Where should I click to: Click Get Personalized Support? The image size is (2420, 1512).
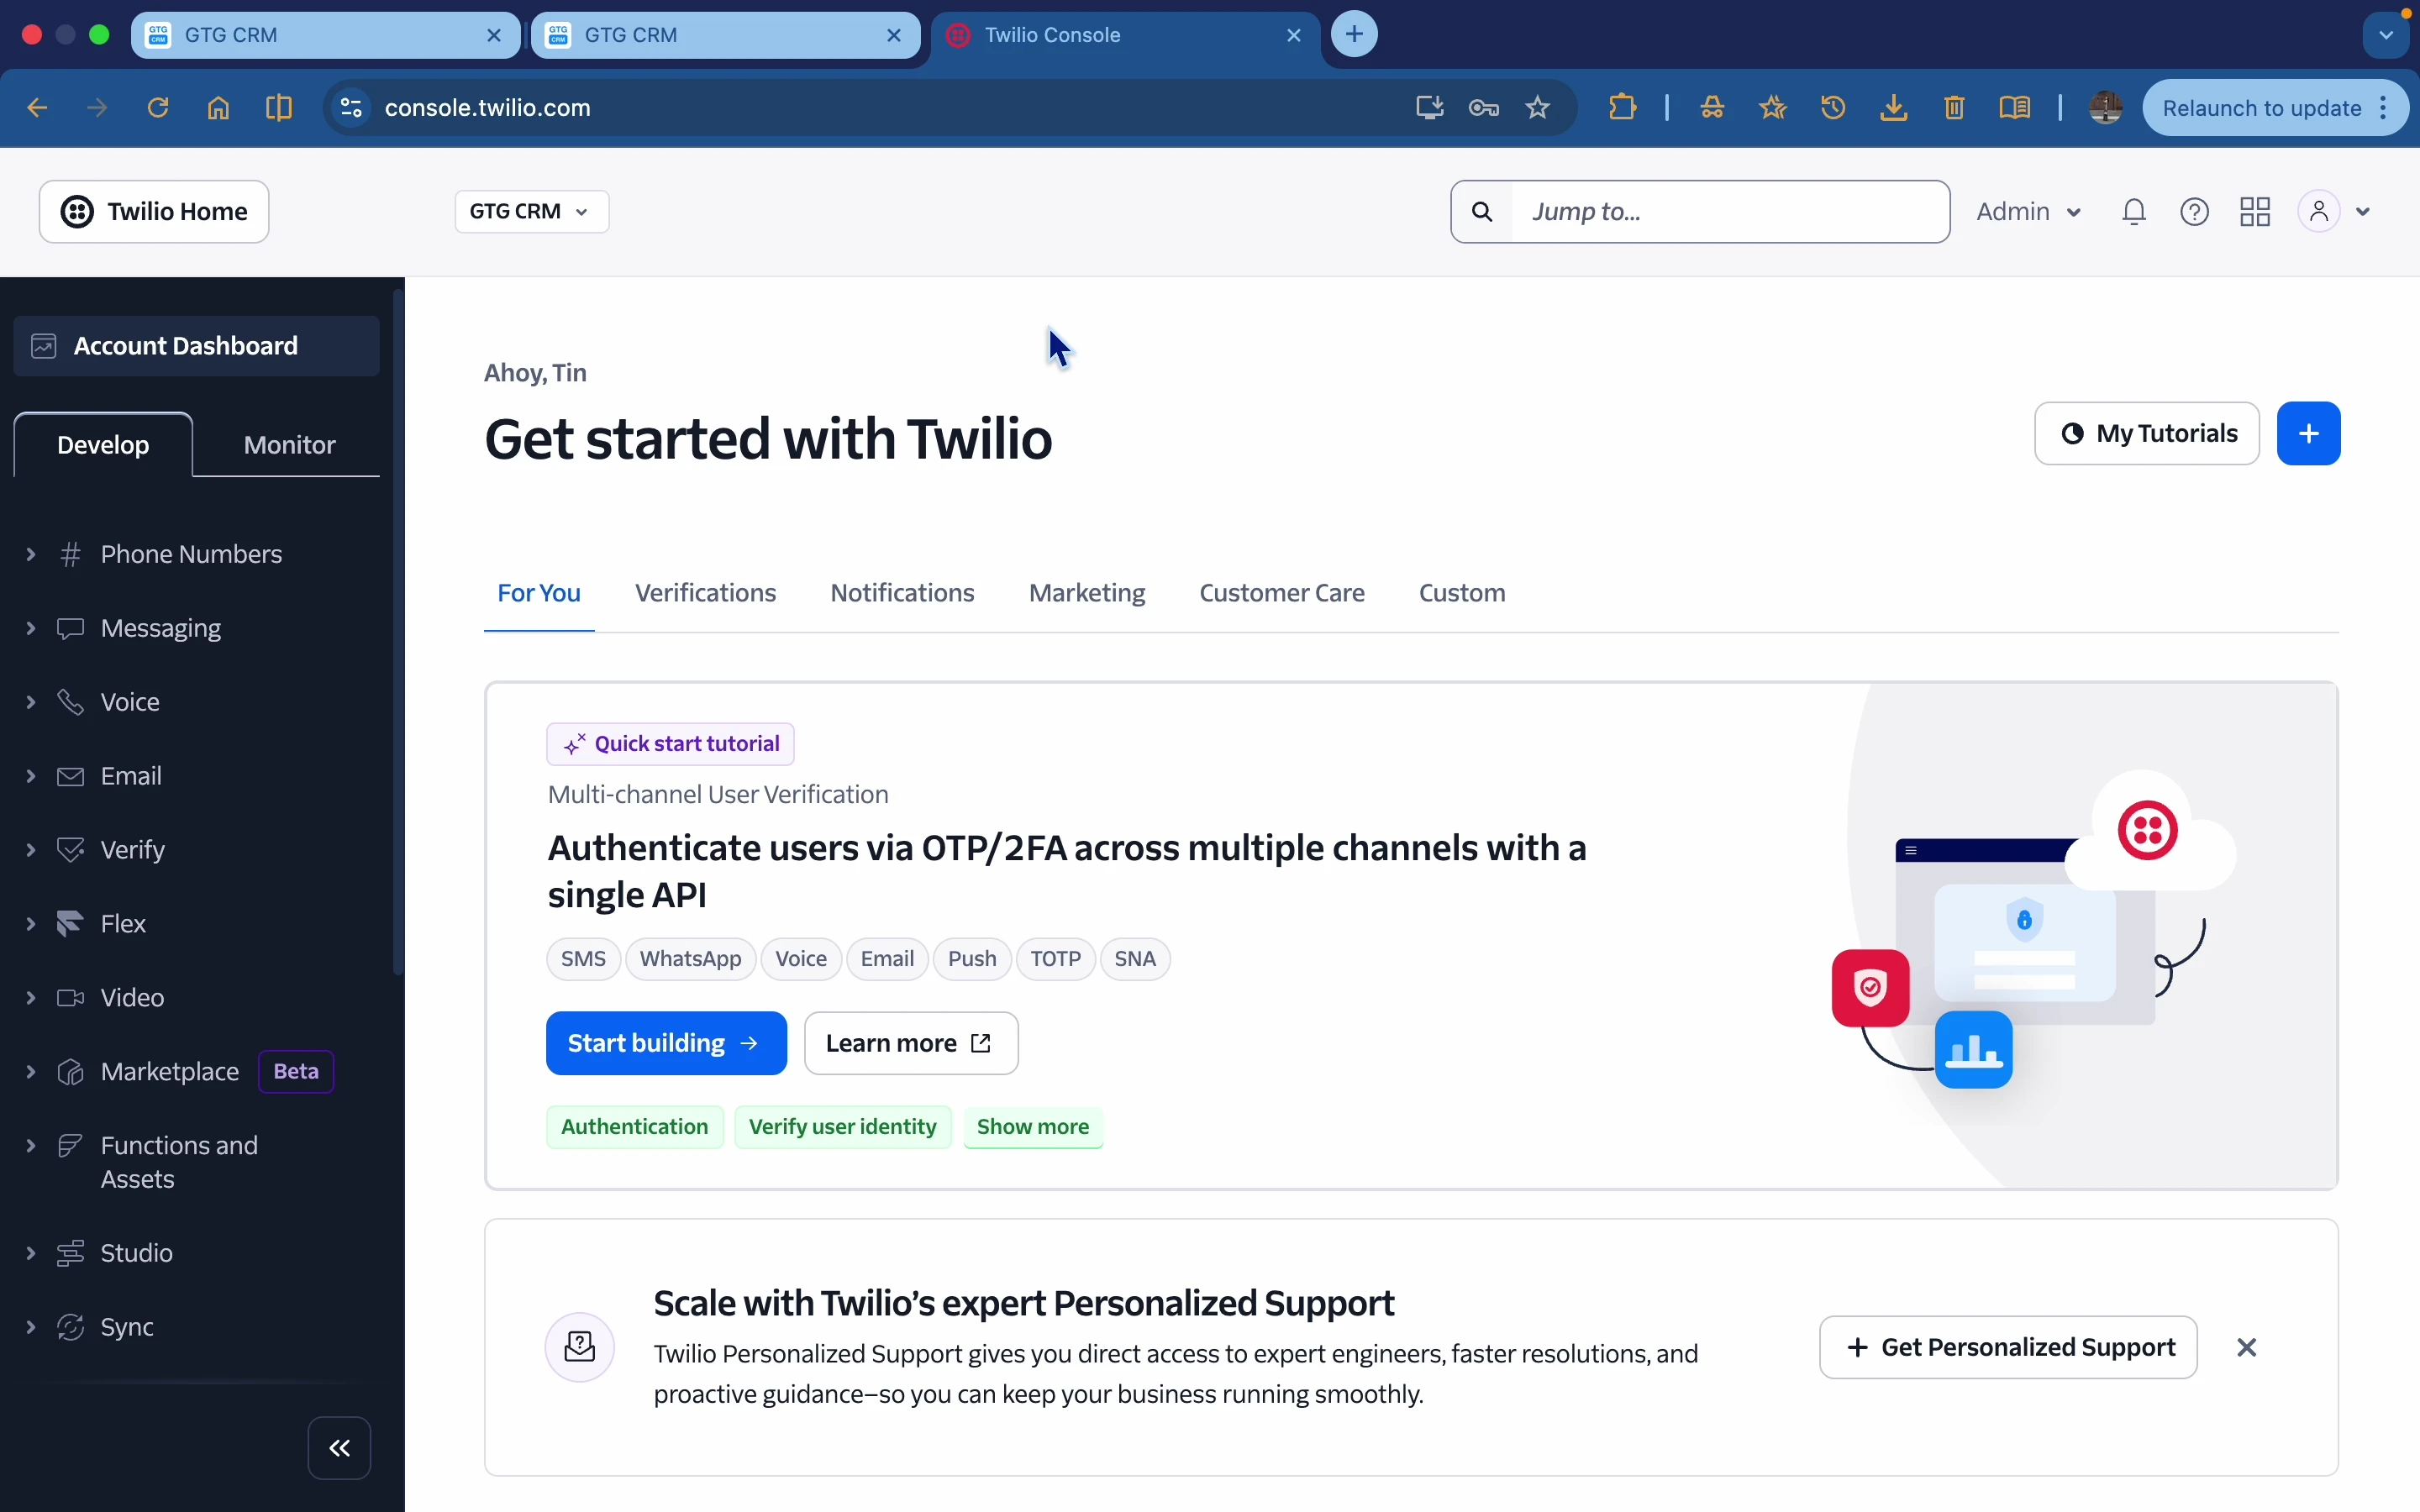2007,1346
